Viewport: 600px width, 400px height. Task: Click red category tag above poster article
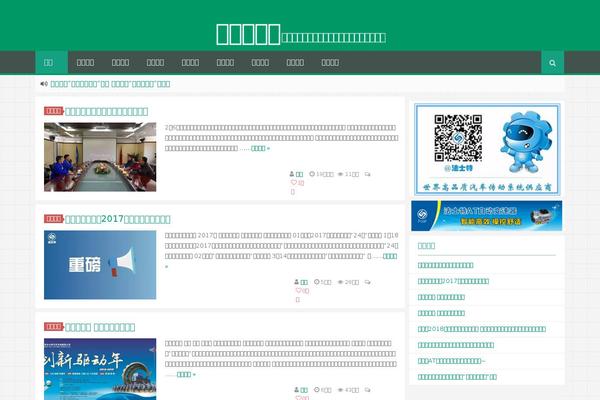54,327
